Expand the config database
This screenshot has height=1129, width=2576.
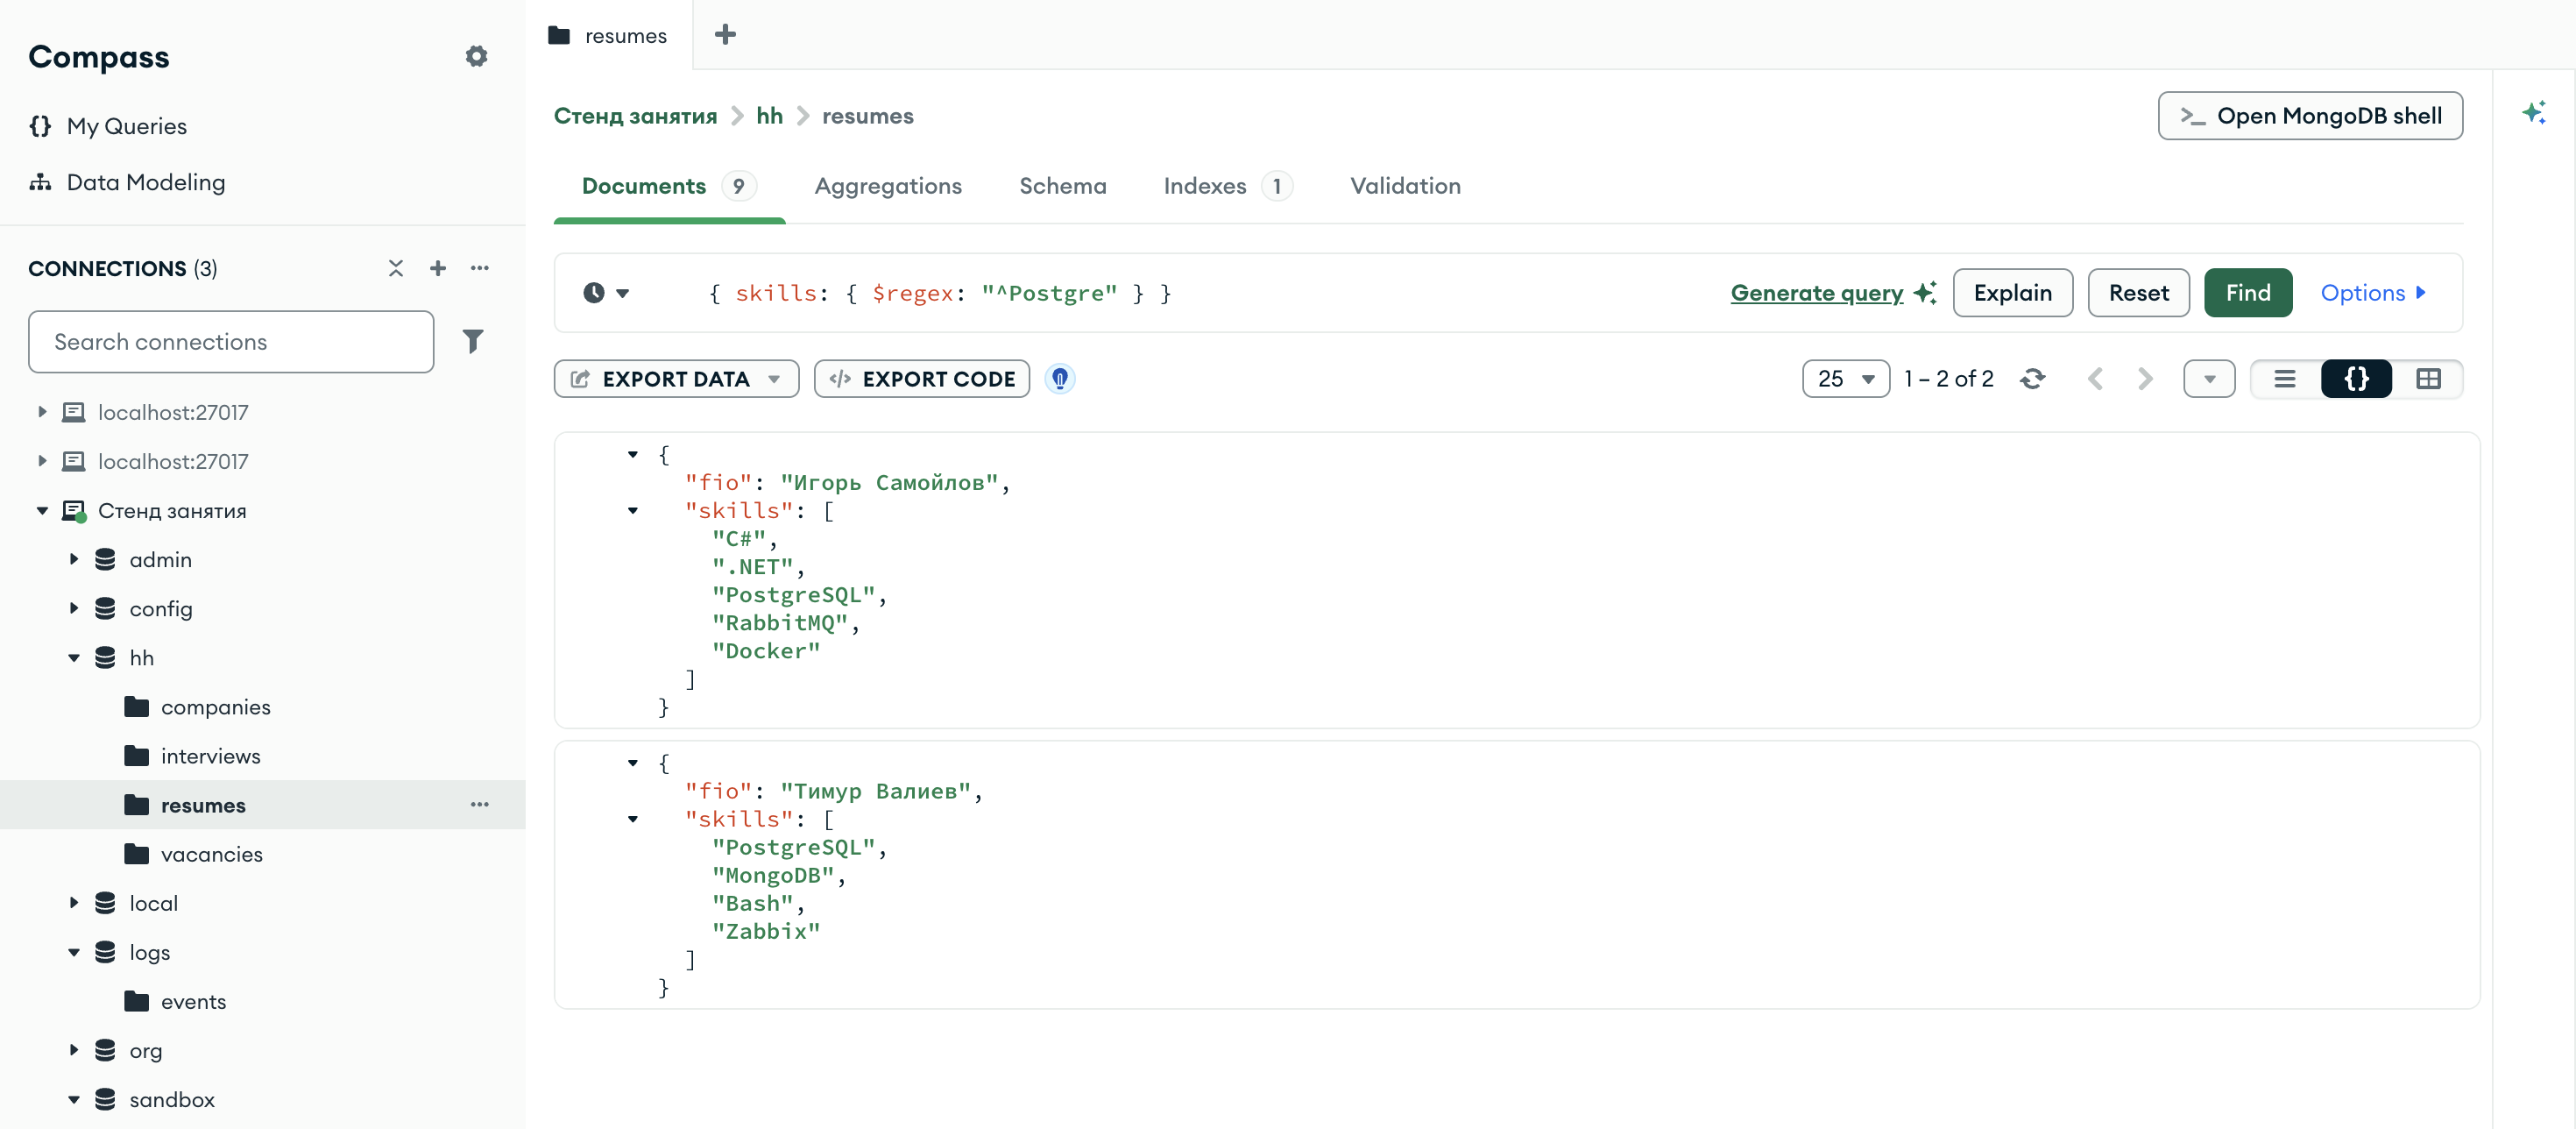click(74, 609)
